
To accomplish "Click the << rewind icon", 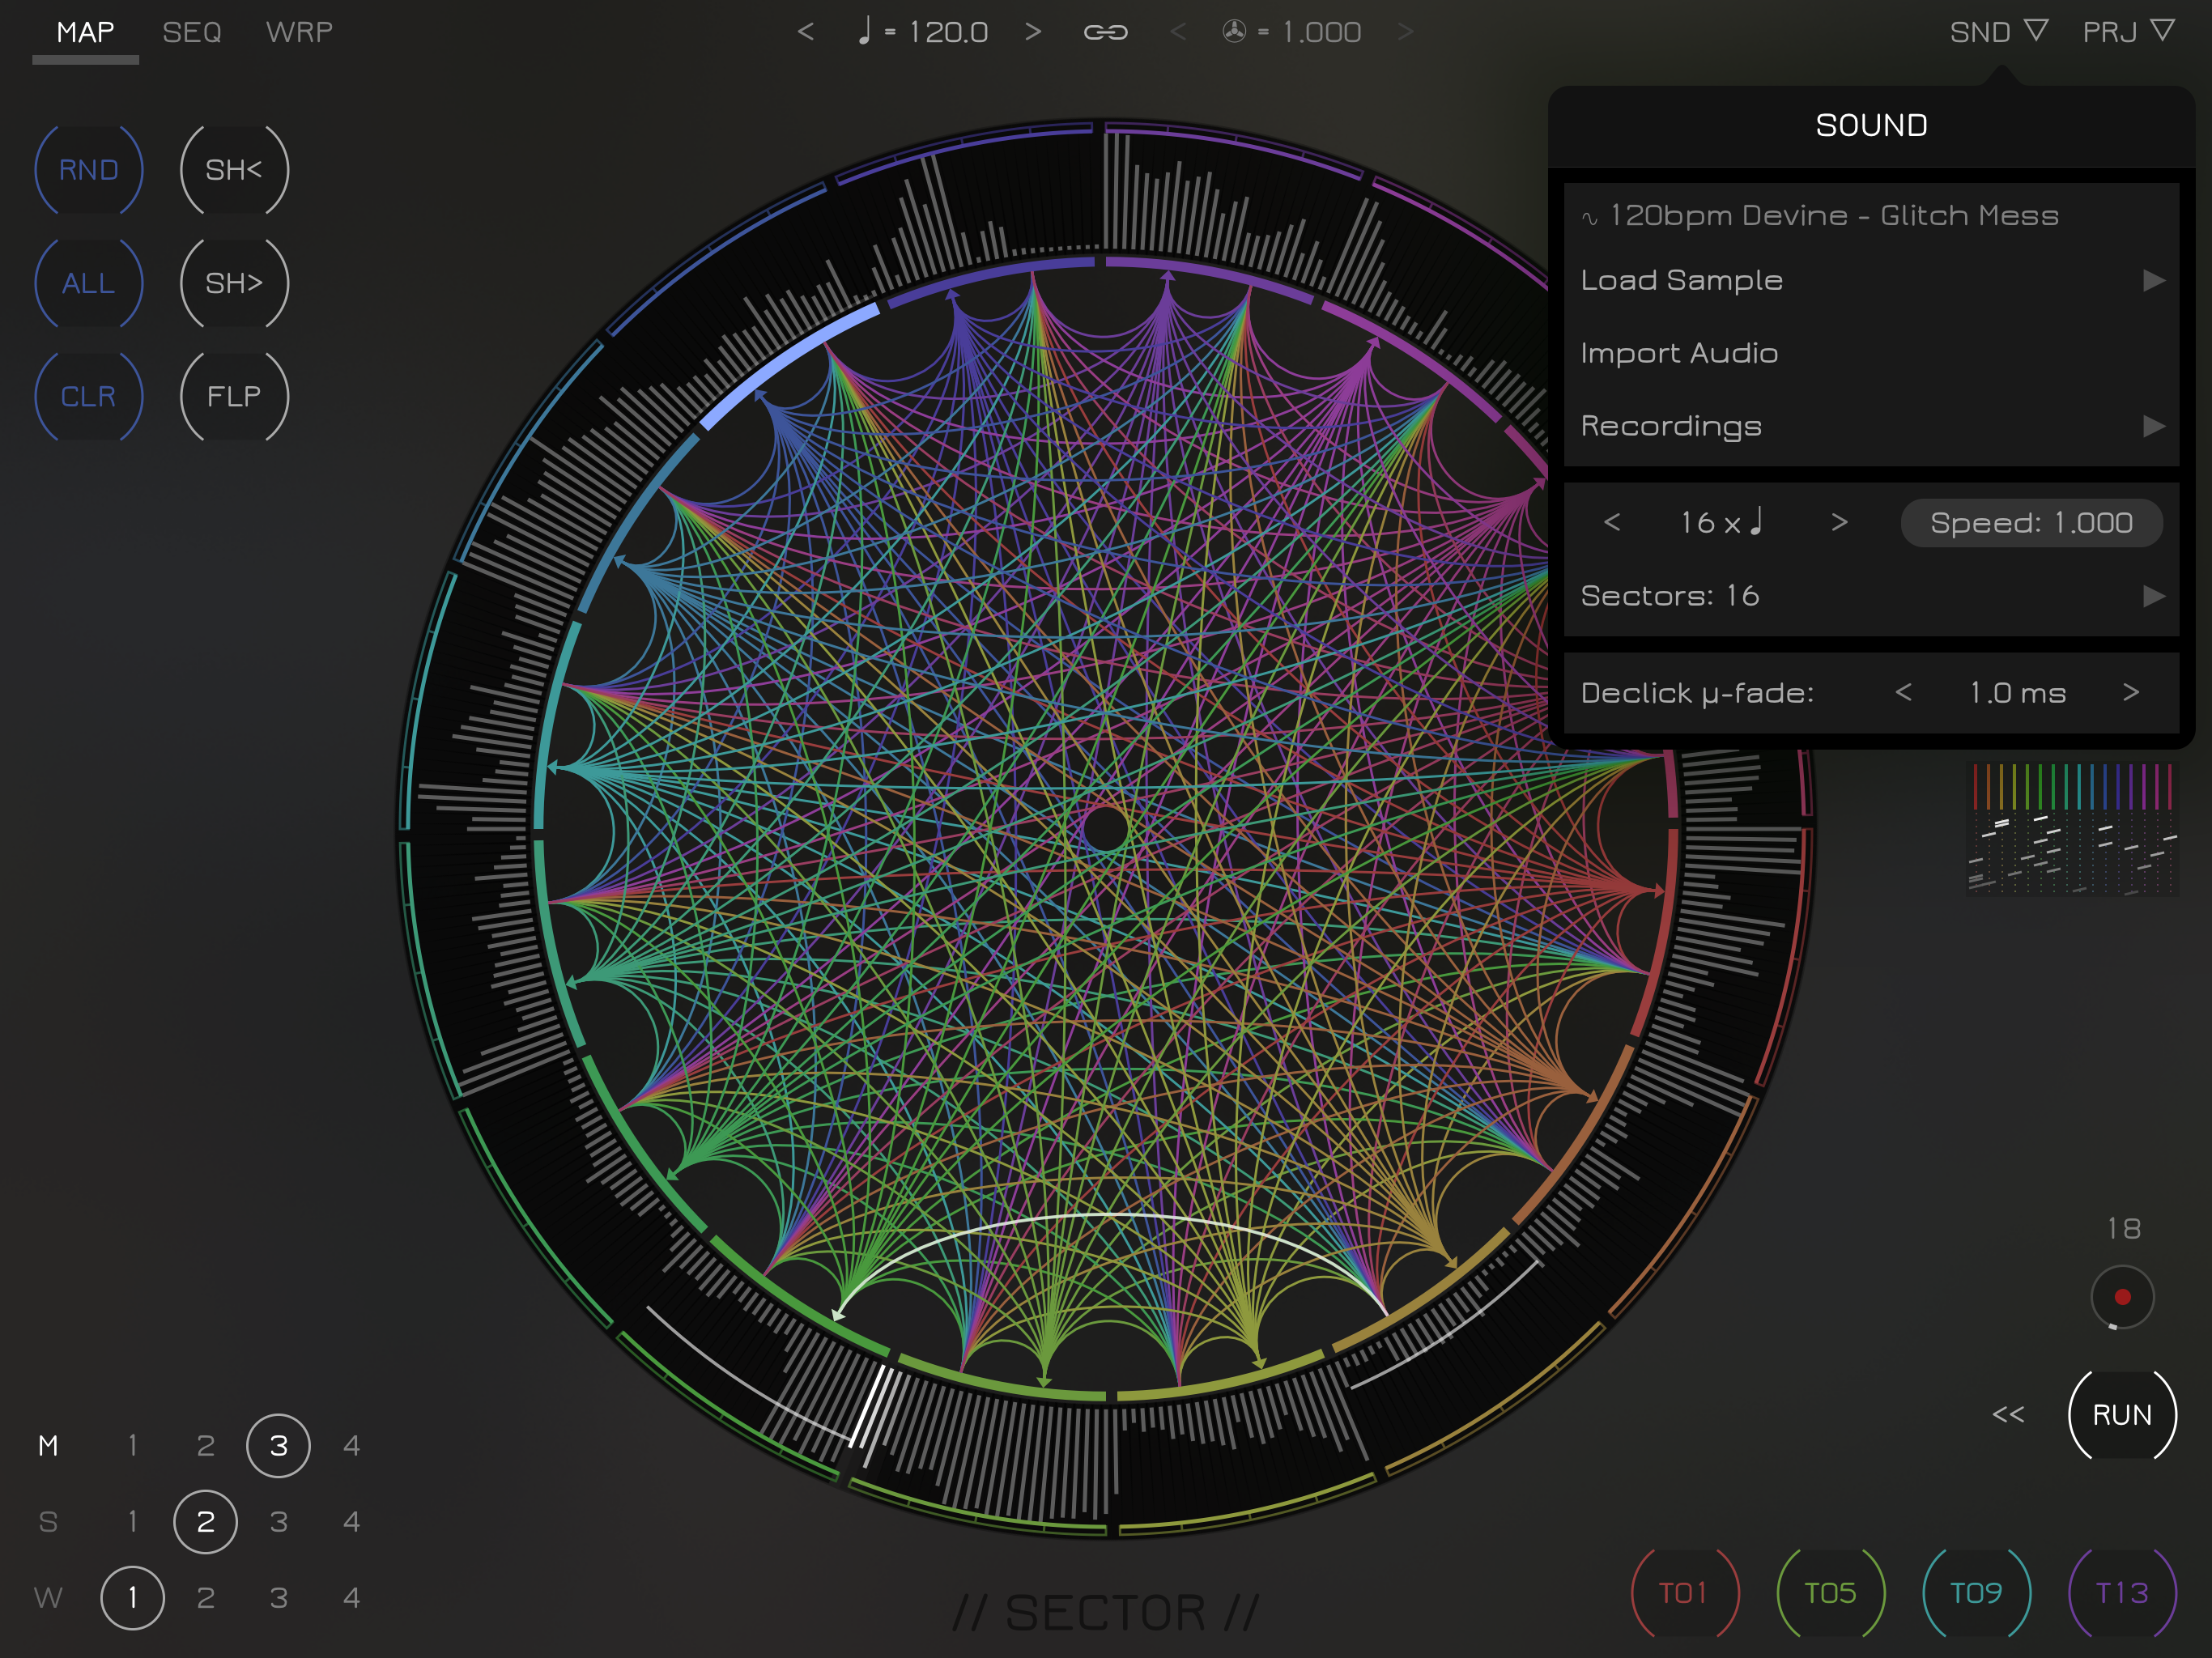I will [x=2007, y=1414].
